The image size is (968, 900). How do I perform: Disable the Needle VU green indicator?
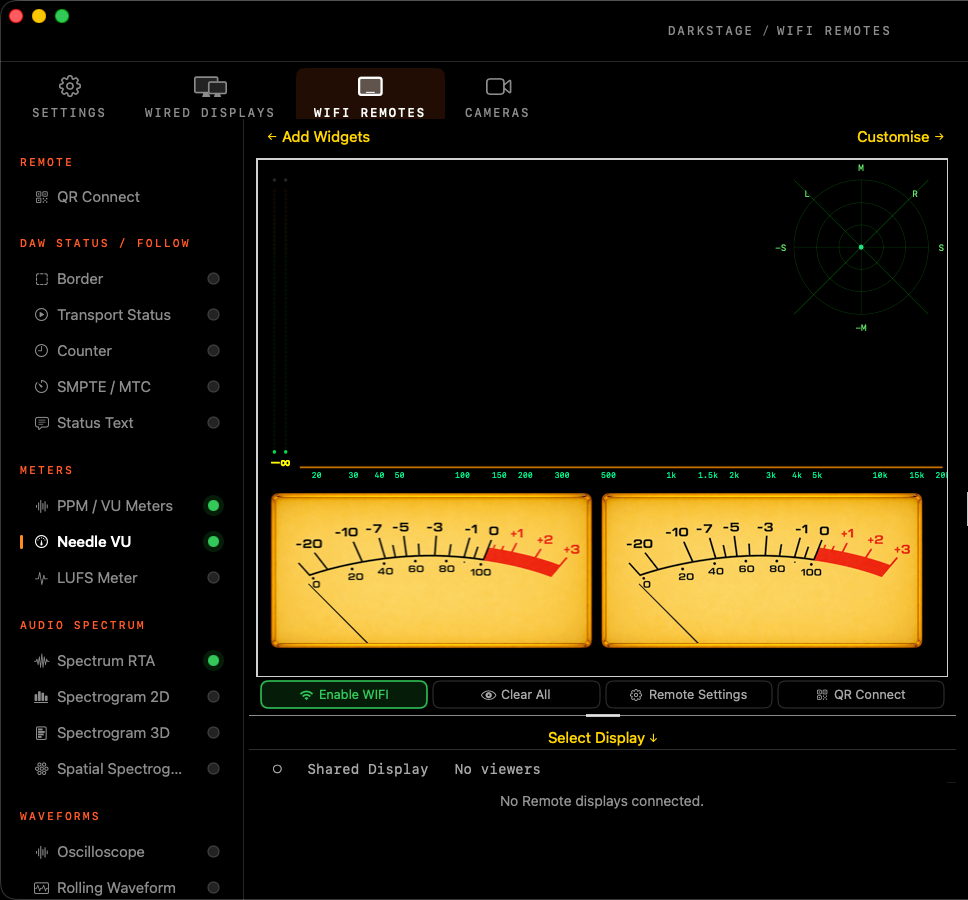214,542
